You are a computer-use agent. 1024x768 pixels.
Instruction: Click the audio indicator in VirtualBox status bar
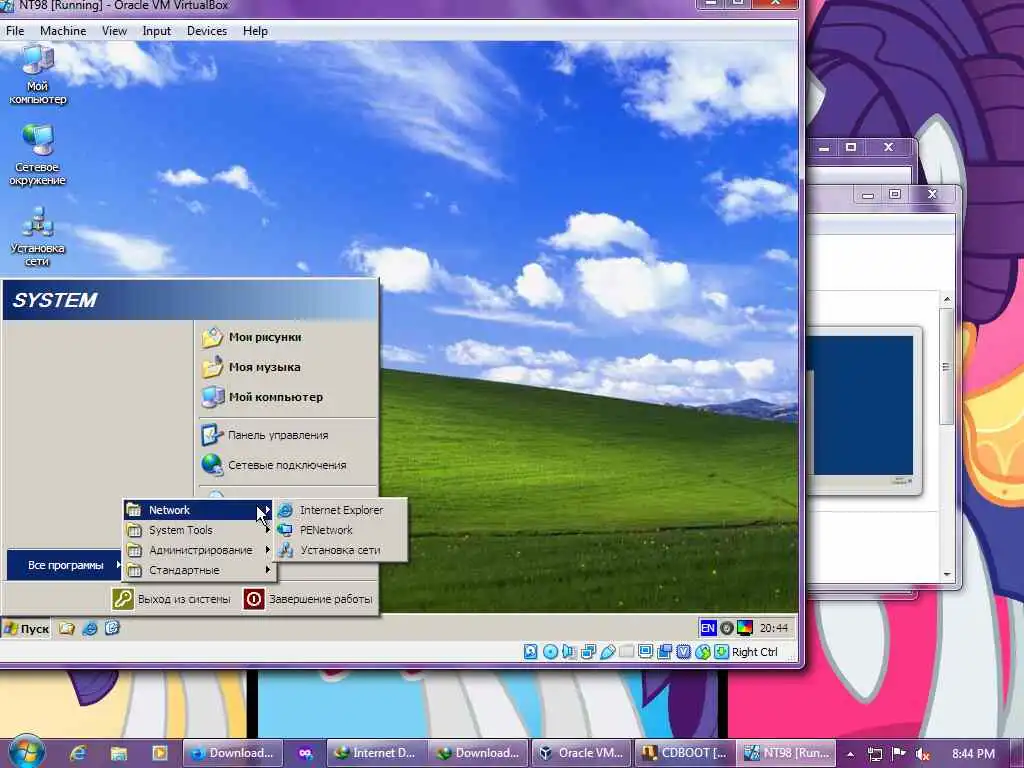[x=569, y=652]
